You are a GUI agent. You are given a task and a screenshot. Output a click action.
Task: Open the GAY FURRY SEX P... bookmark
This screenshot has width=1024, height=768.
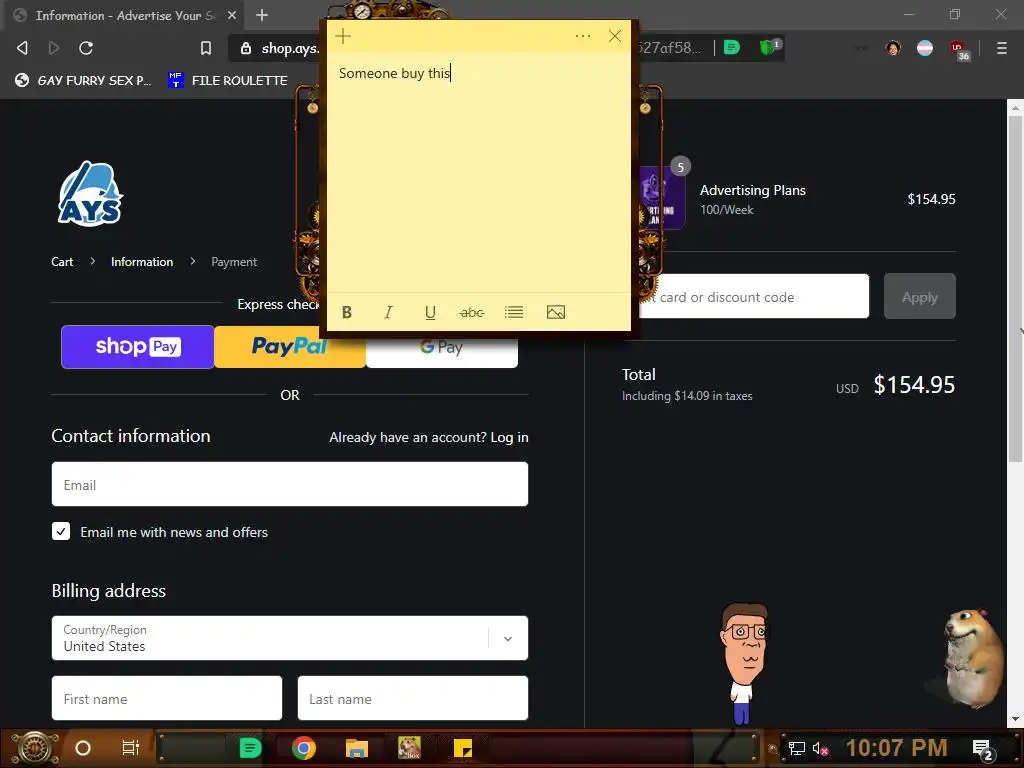click(84, 80)
